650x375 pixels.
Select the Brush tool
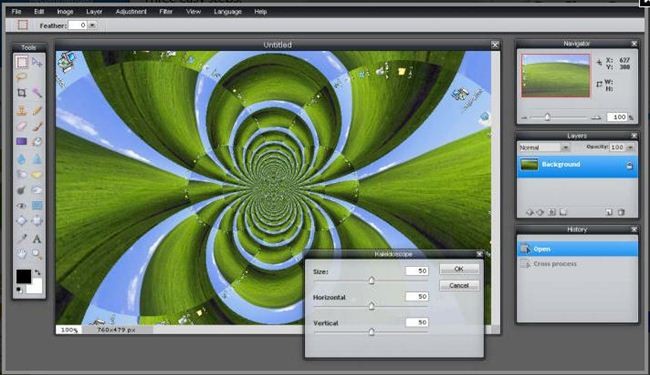[37, 126]
